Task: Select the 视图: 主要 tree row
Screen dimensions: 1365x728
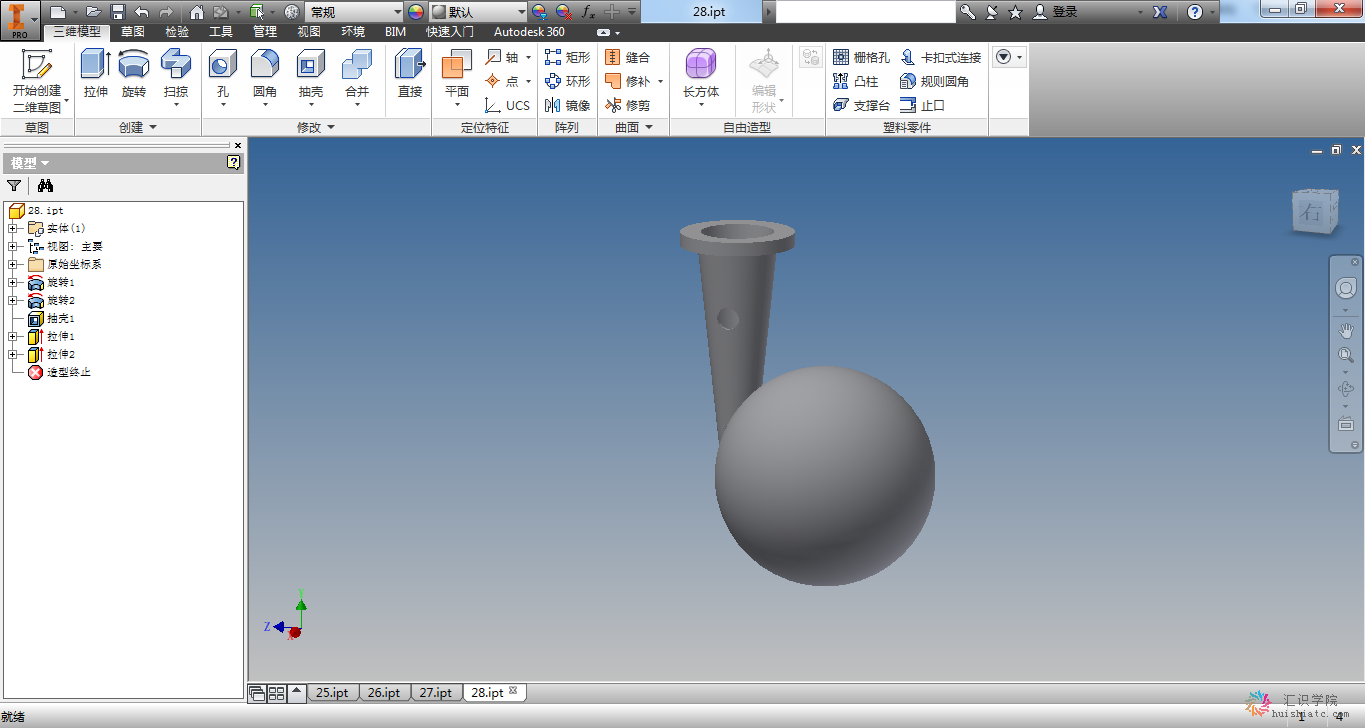Action: [66, 246]
